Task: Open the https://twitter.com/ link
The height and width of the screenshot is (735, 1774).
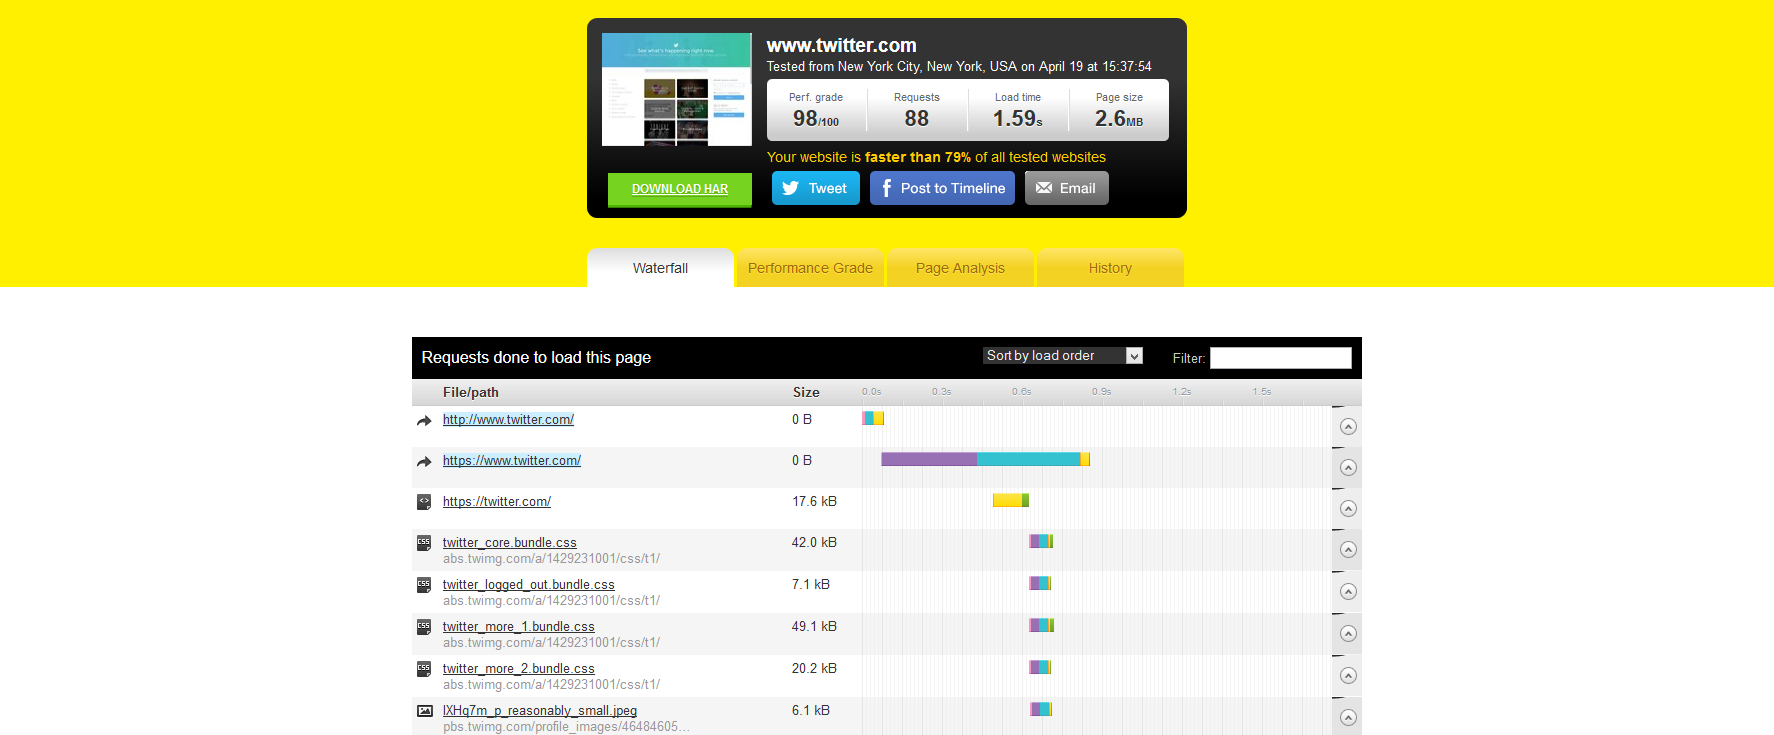Action: [497, 502]
